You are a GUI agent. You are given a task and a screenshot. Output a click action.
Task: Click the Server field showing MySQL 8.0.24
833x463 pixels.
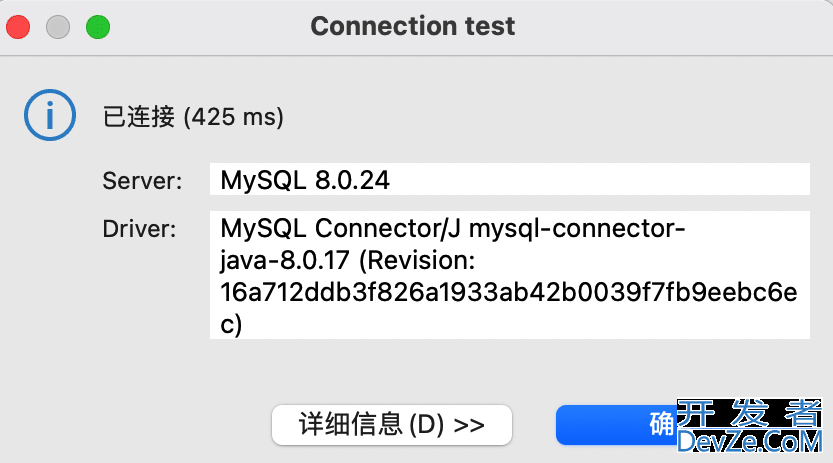click(509, 179)
